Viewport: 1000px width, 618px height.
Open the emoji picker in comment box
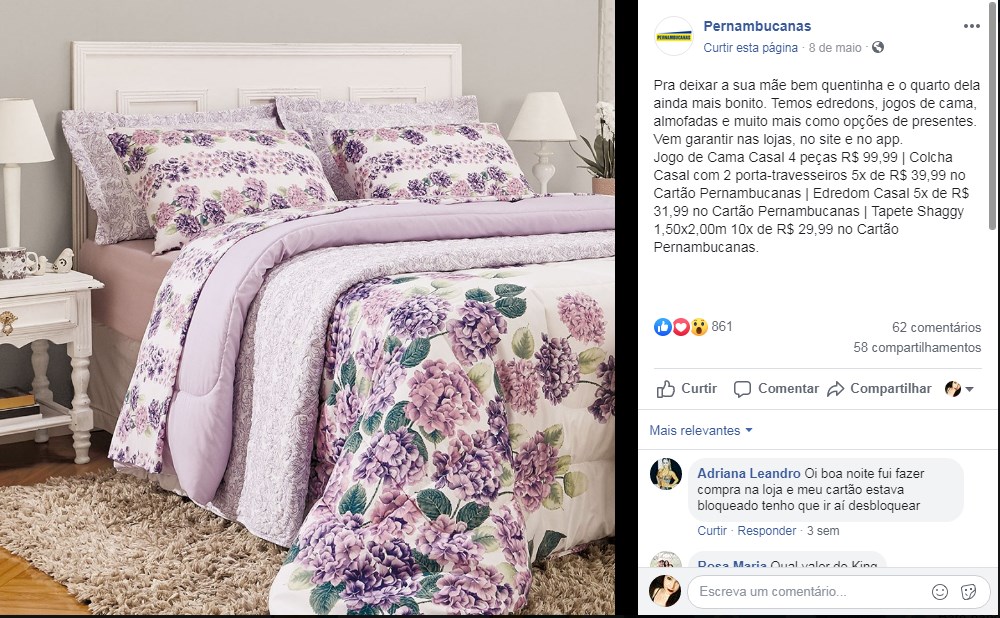tap(940, 592)
